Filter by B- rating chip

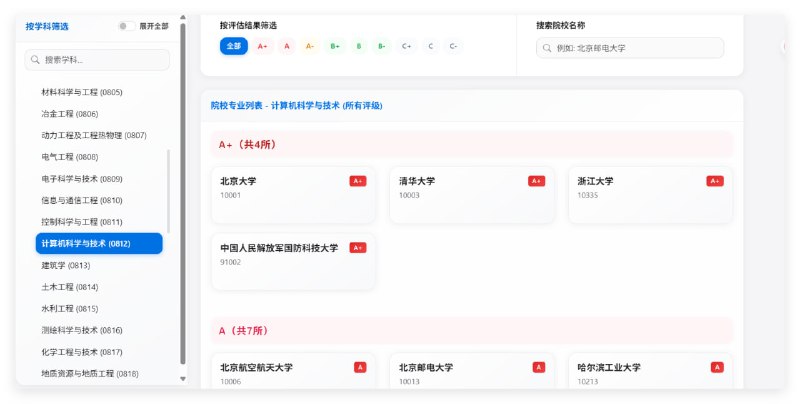[382, 46]
